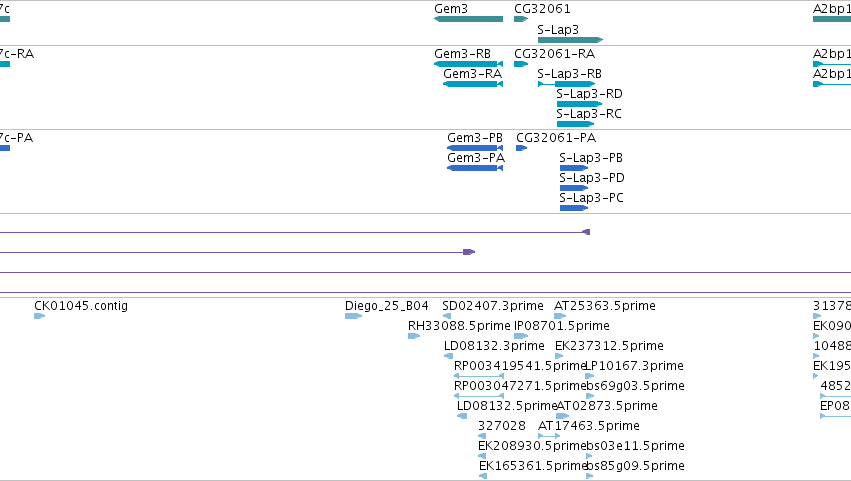Click the bs69g03.5prime EST label
The width and height of the screenshot is (851, 481).
tap(636, 386)
